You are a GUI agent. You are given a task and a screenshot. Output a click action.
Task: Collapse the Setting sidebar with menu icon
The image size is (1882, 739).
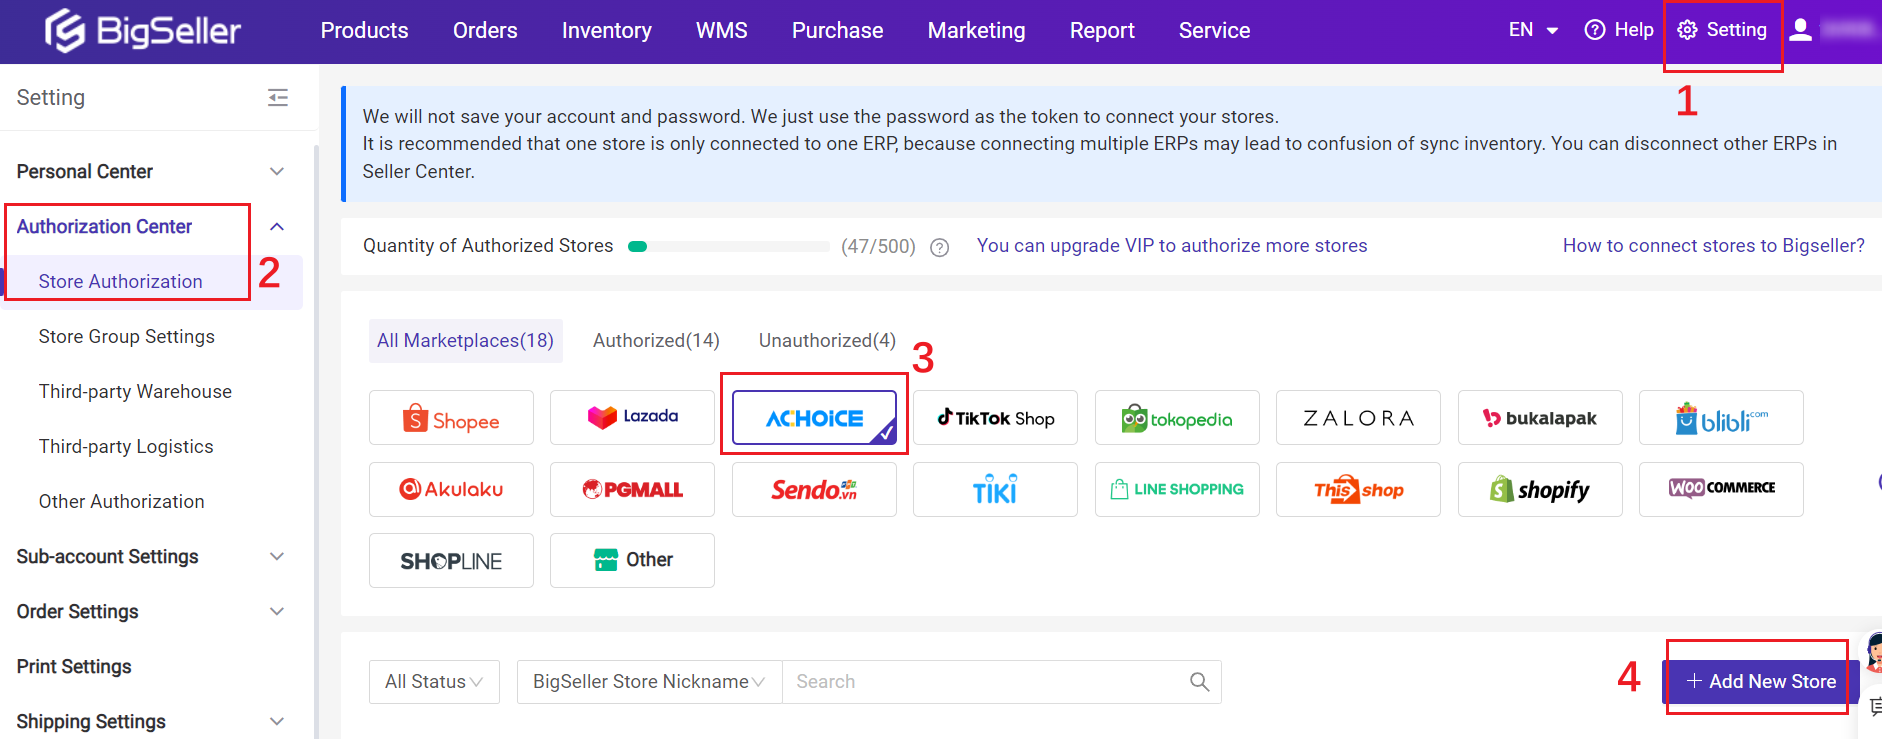[278, 97]
